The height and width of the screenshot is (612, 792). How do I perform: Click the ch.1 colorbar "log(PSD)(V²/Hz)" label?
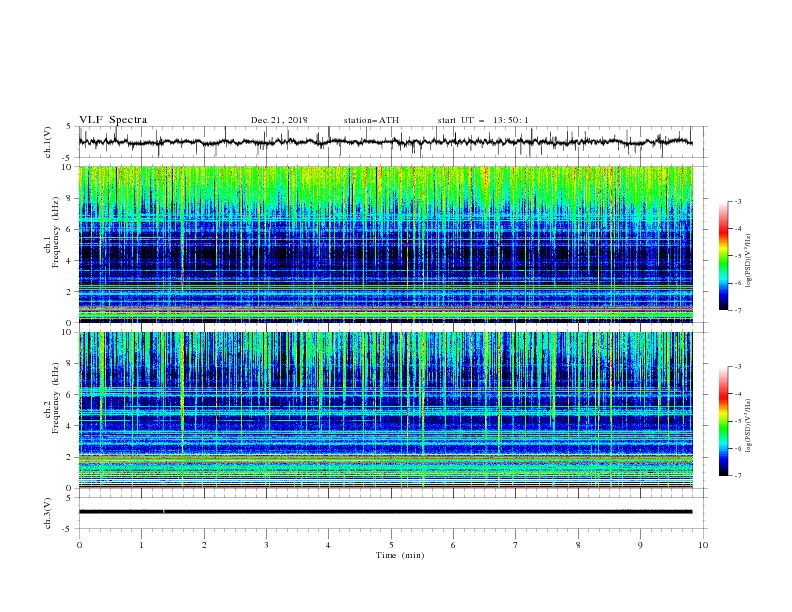(749, 260)
